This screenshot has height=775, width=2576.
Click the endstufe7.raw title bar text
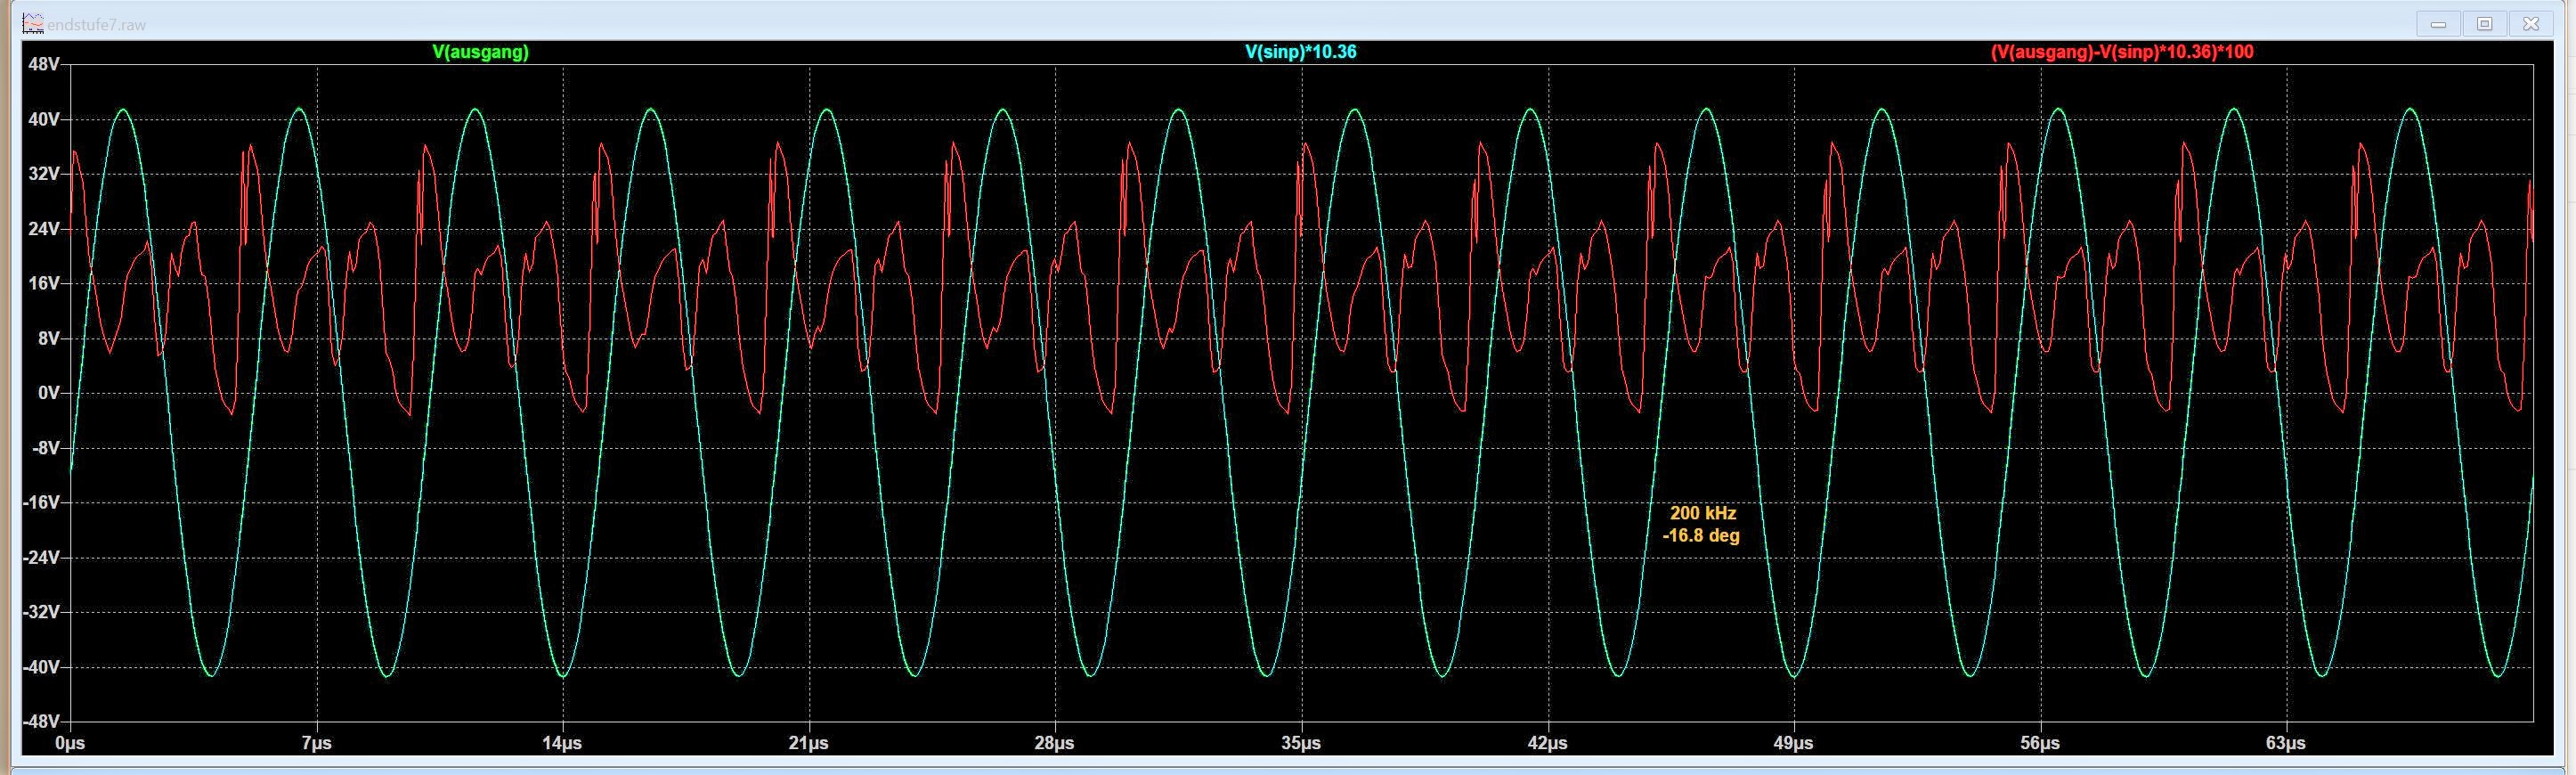96,24
